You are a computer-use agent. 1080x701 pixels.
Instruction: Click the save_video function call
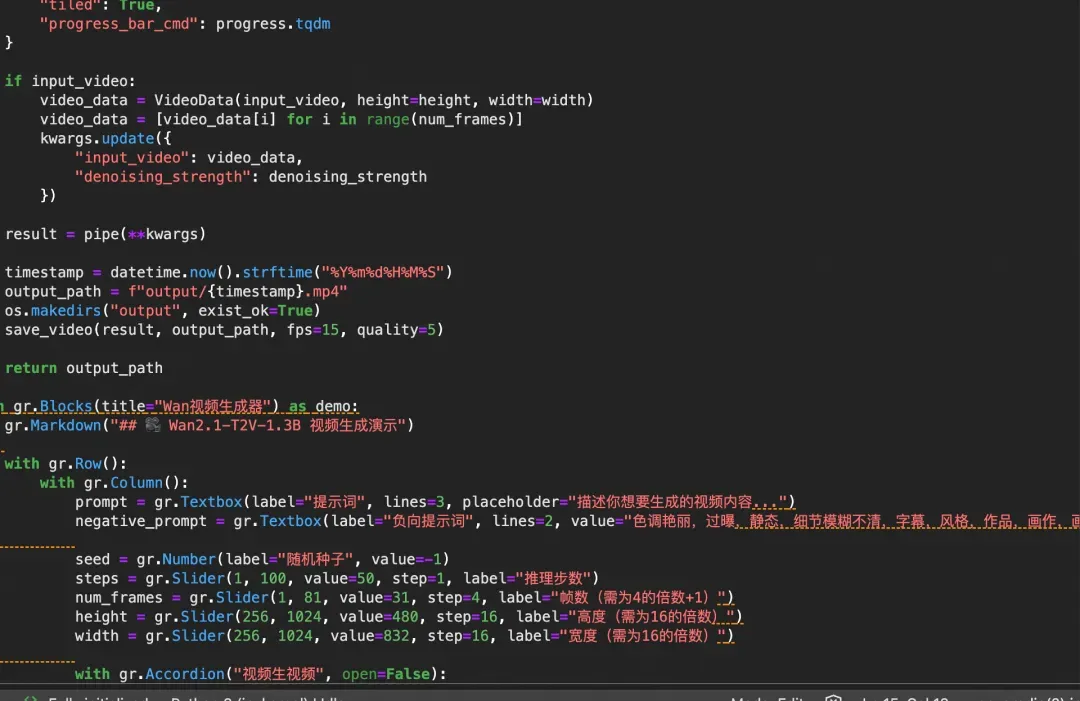[x=49, y=331]
